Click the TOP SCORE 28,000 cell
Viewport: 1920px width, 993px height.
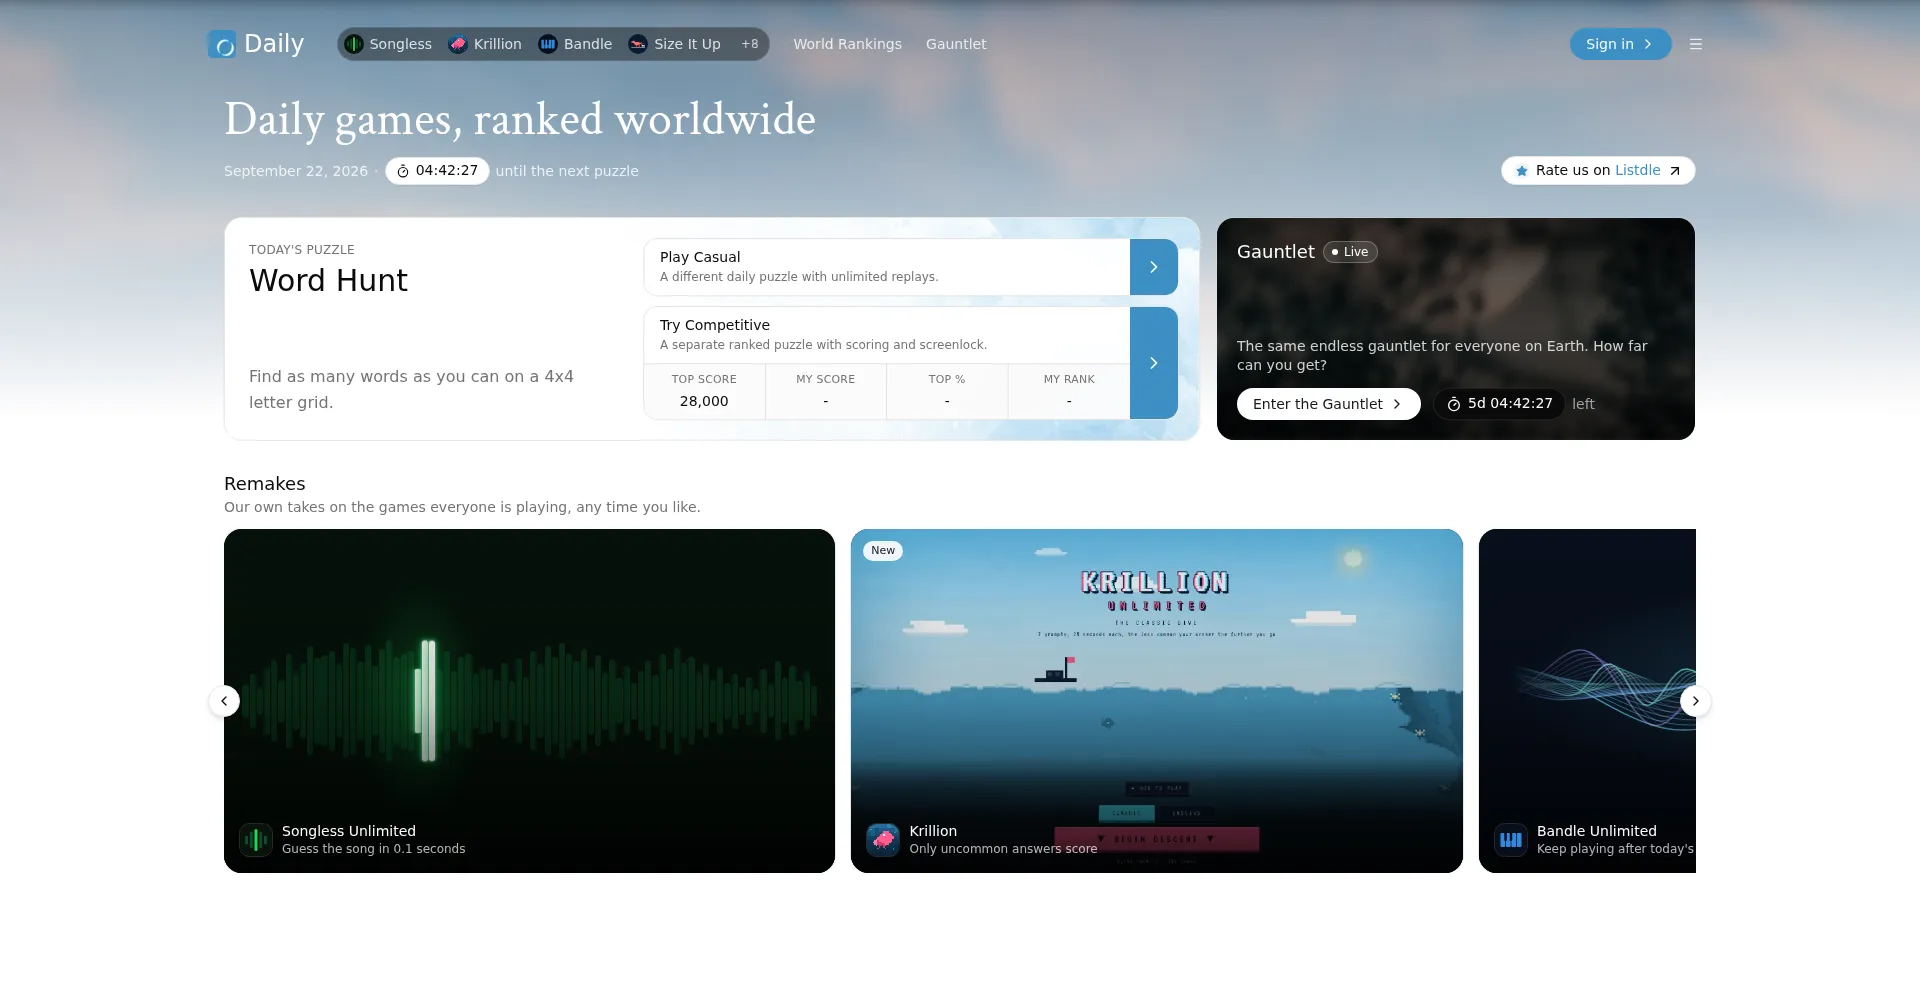(x=704, y=391)
